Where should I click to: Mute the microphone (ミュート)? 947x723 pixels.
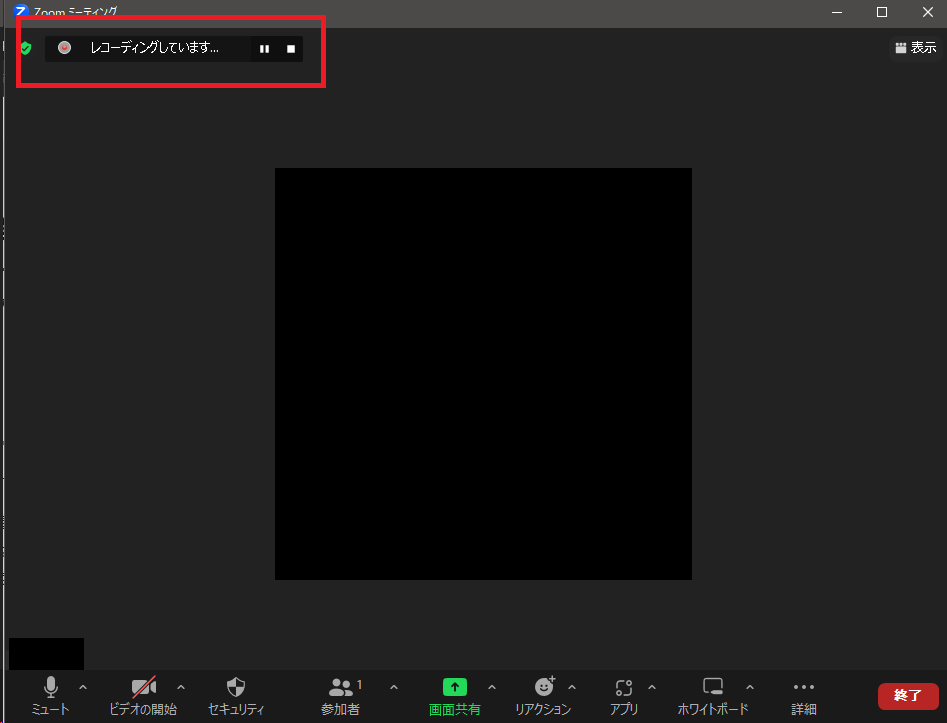click(50, 688)
